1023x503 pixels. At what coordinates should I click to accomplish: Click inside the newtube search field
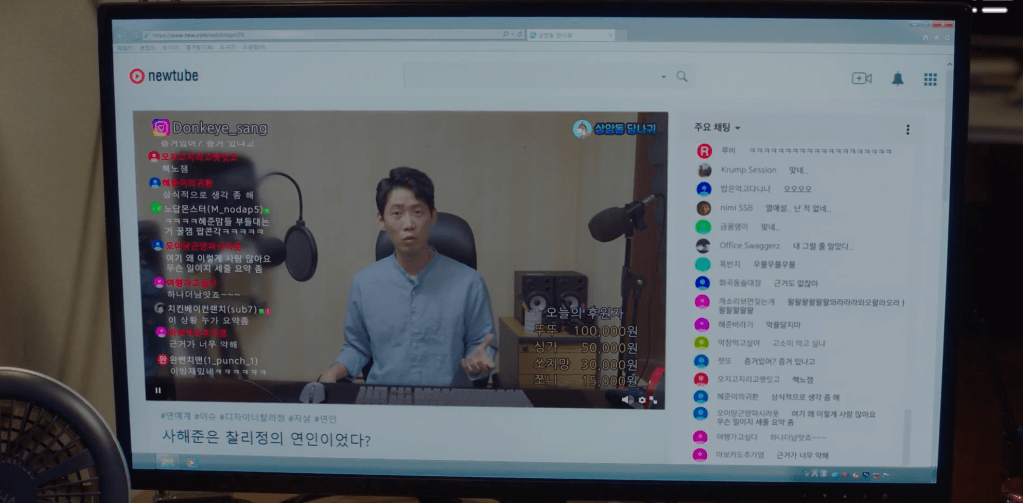[x=530, y=77]
